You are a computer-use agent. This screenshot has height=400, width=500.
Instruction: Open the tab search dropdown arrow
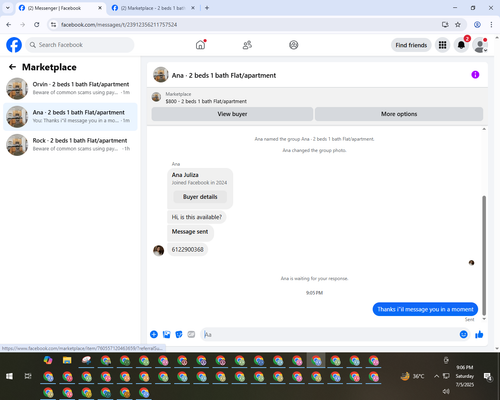(x=8, y=8)
